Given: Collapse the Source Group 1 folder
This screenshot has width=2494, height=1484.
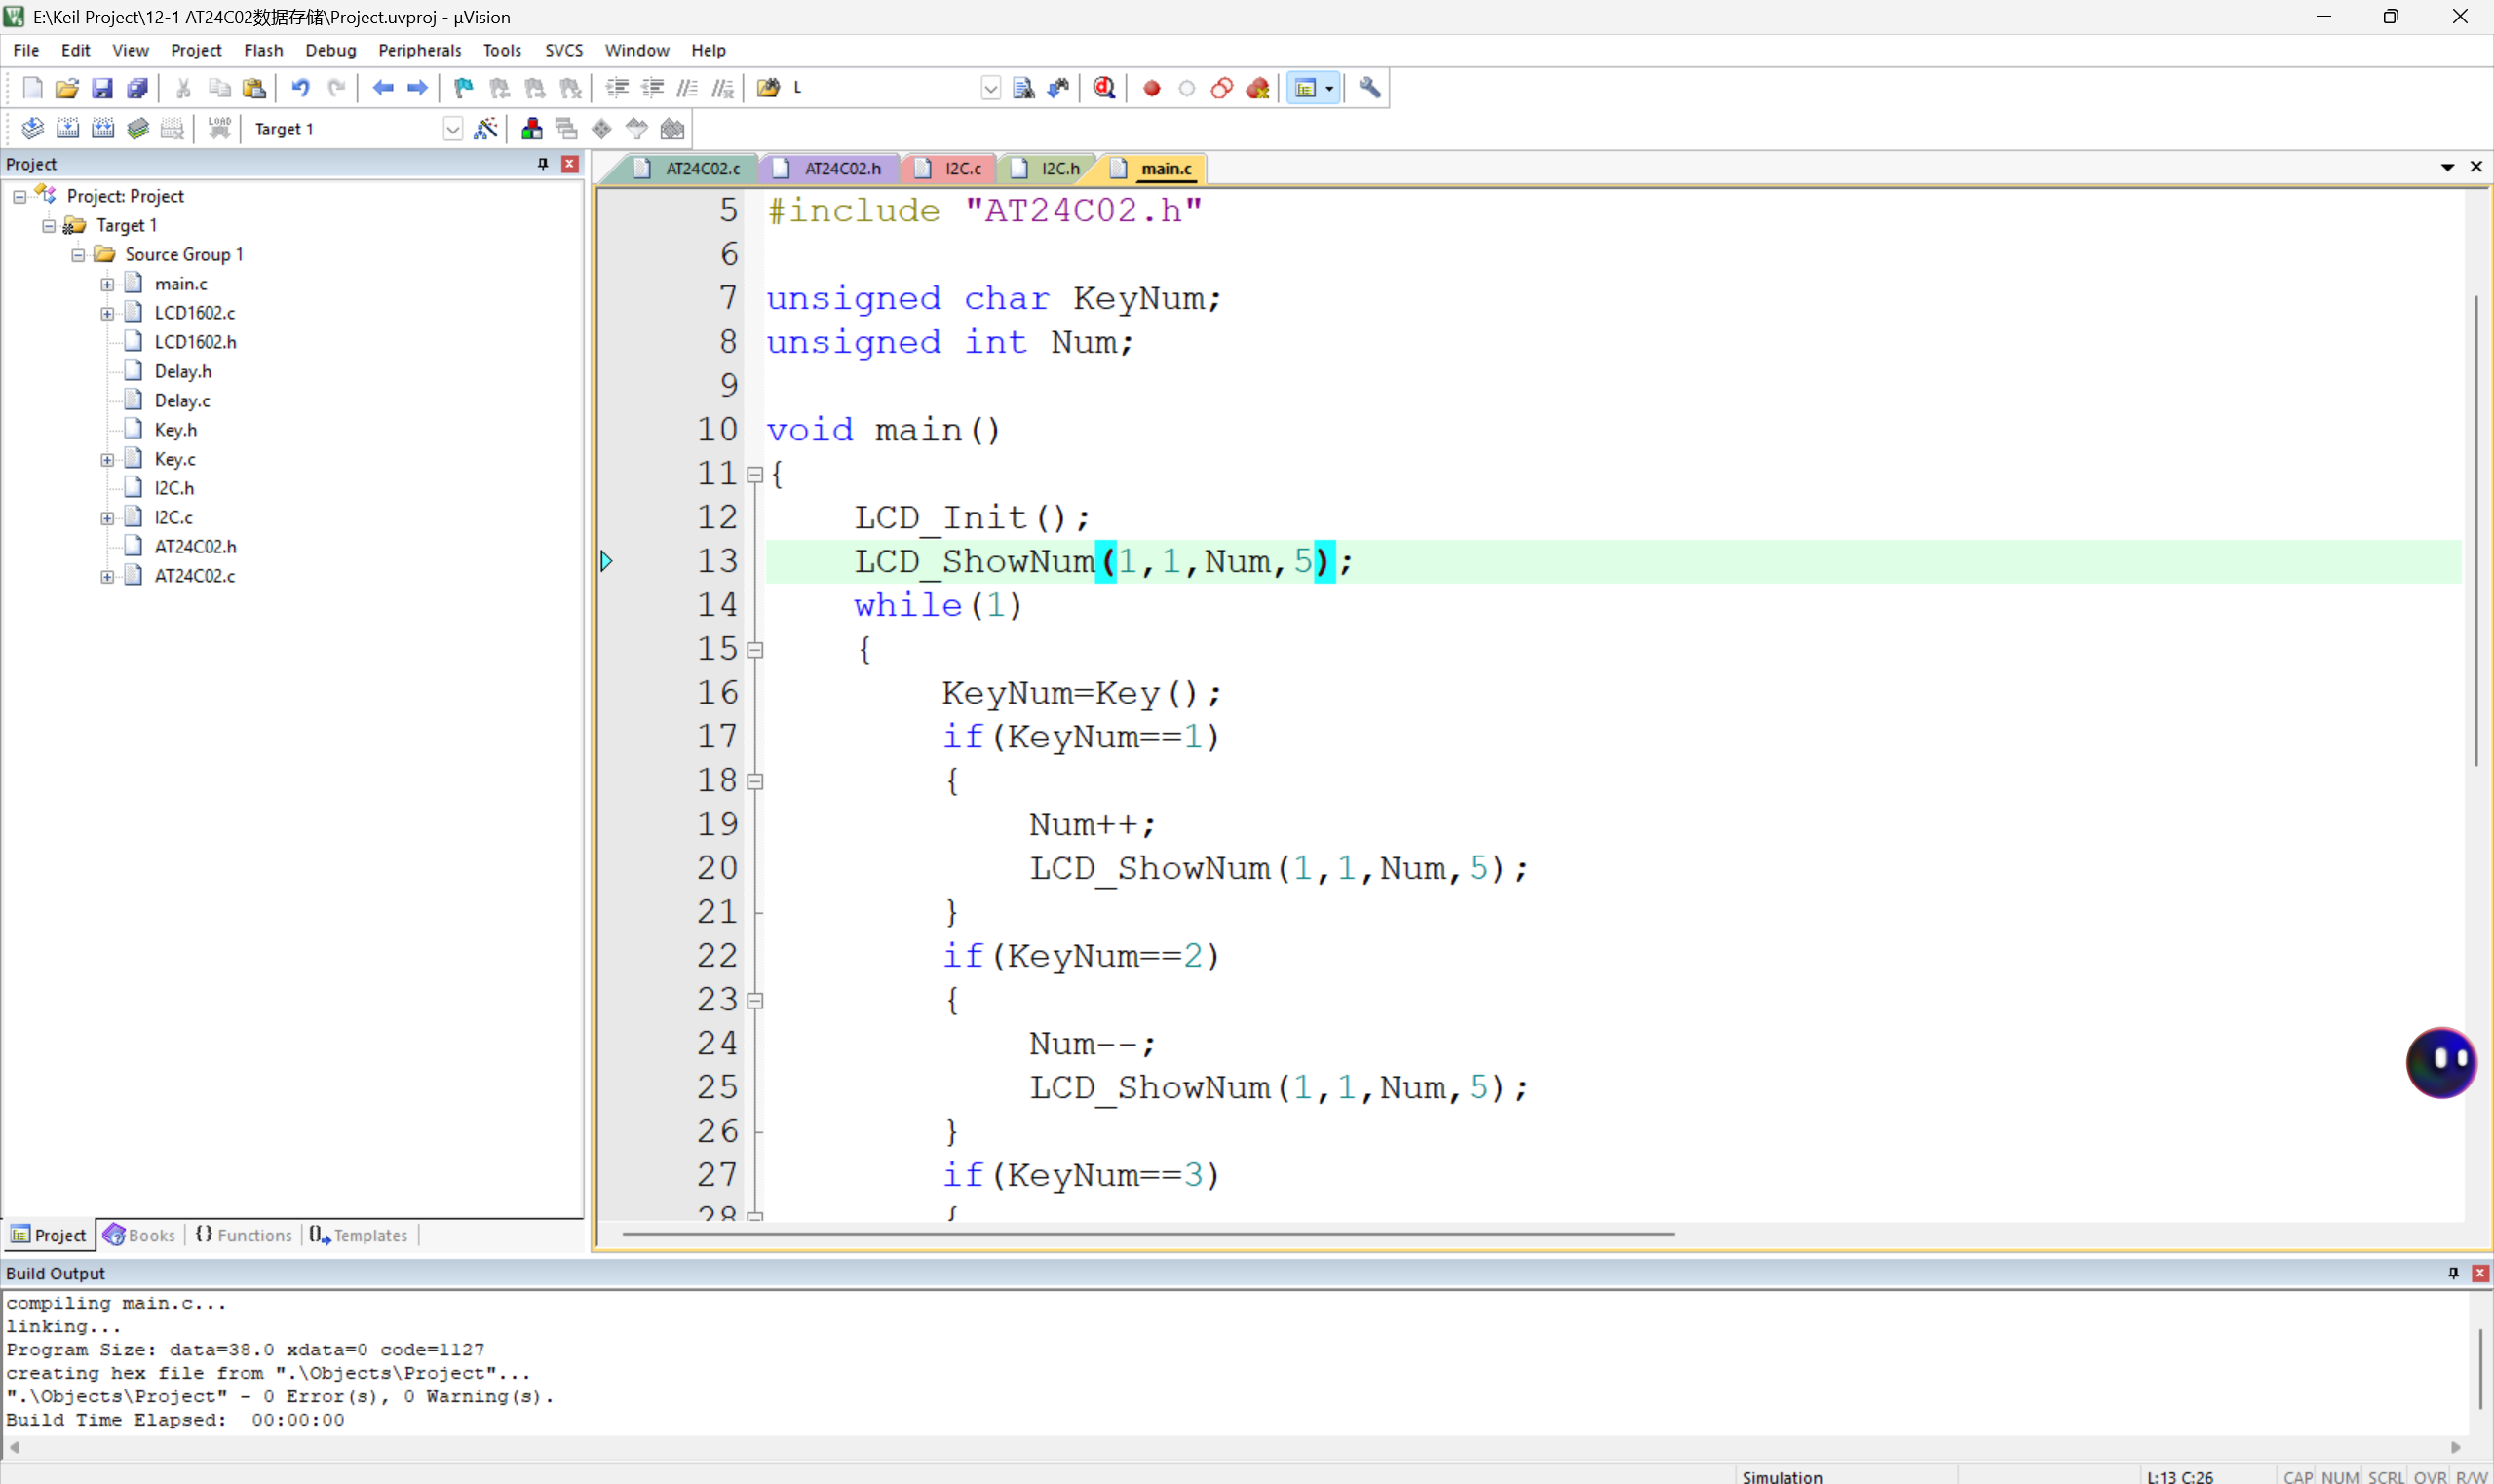Looking at the screenshot, I should point(78,255).
